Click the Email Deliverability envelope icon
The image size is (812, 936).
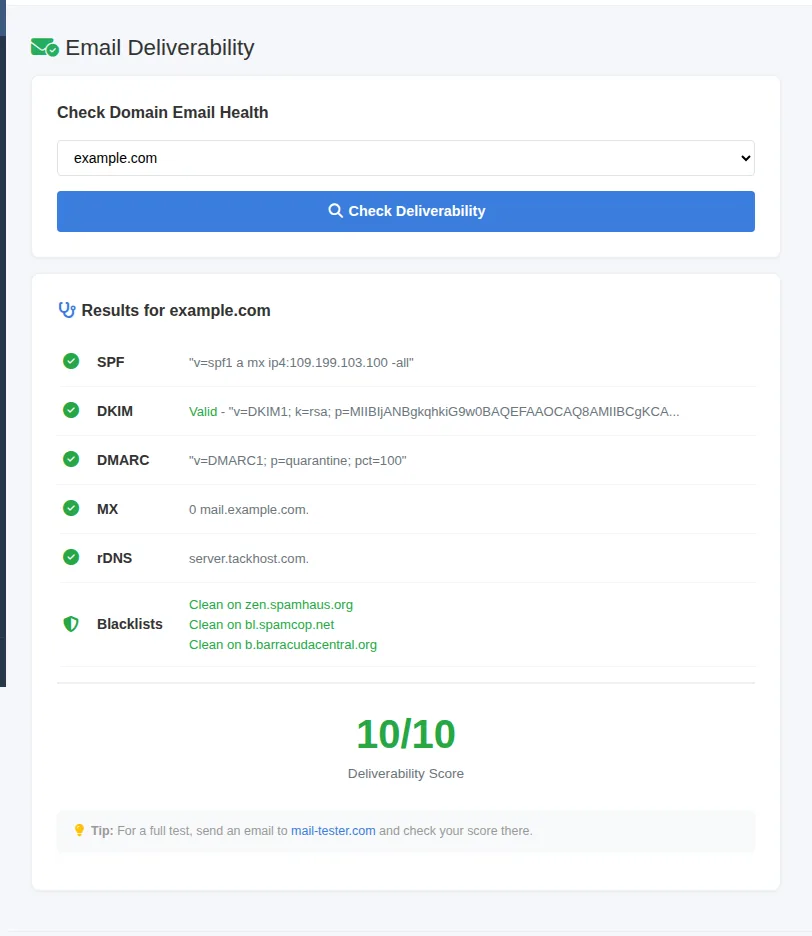click(45, 47)
